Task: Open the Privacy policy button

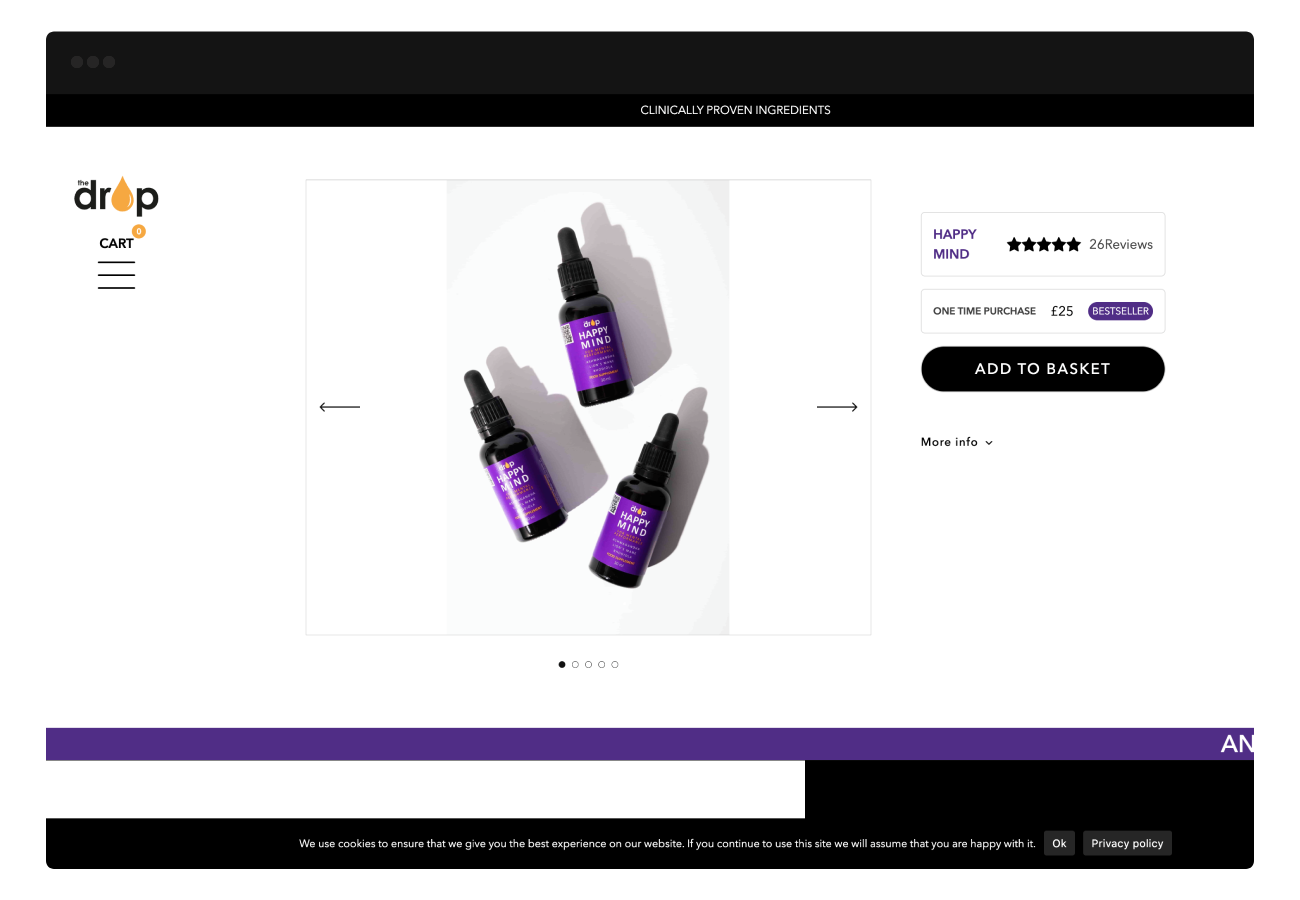Action: [1127, 843]
